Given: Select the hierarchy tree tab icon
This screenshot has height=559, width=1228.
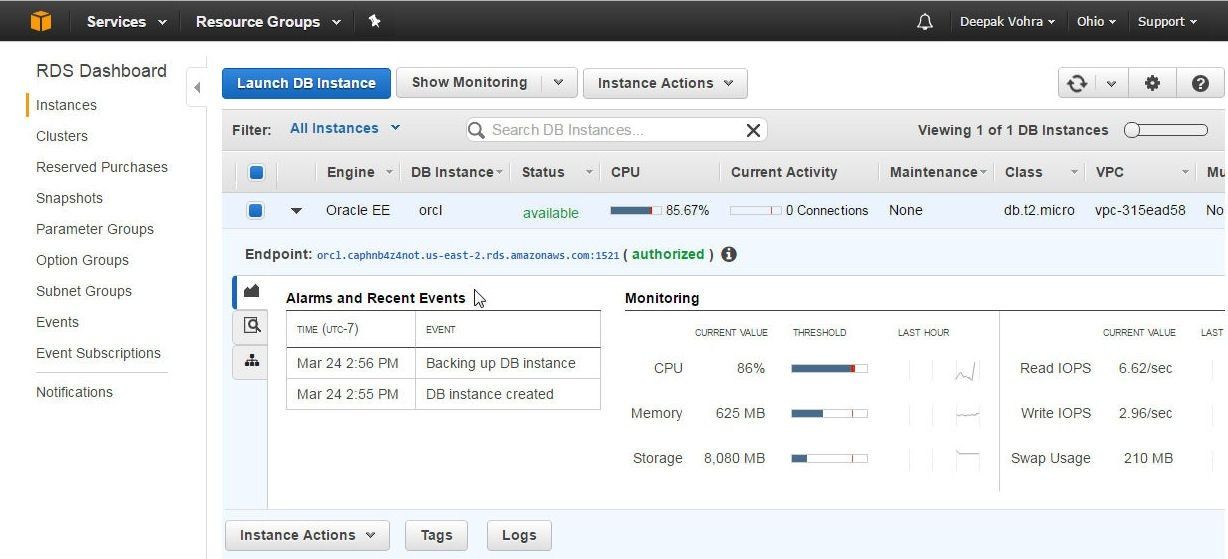Looking at the screenshot, I should (251, 361).
